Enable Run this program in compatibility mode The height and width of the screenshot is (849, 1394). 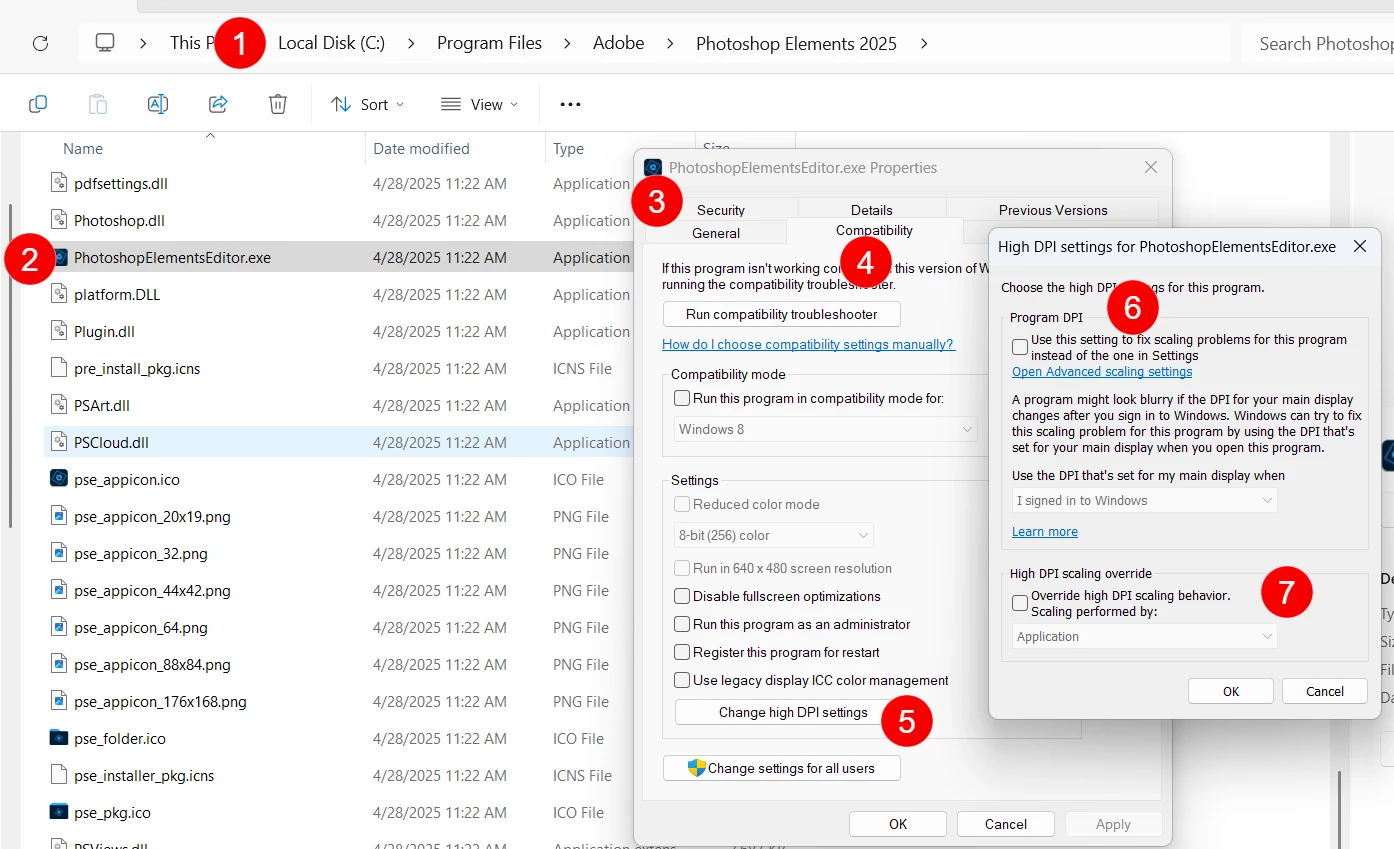click(x=682, y=398)
